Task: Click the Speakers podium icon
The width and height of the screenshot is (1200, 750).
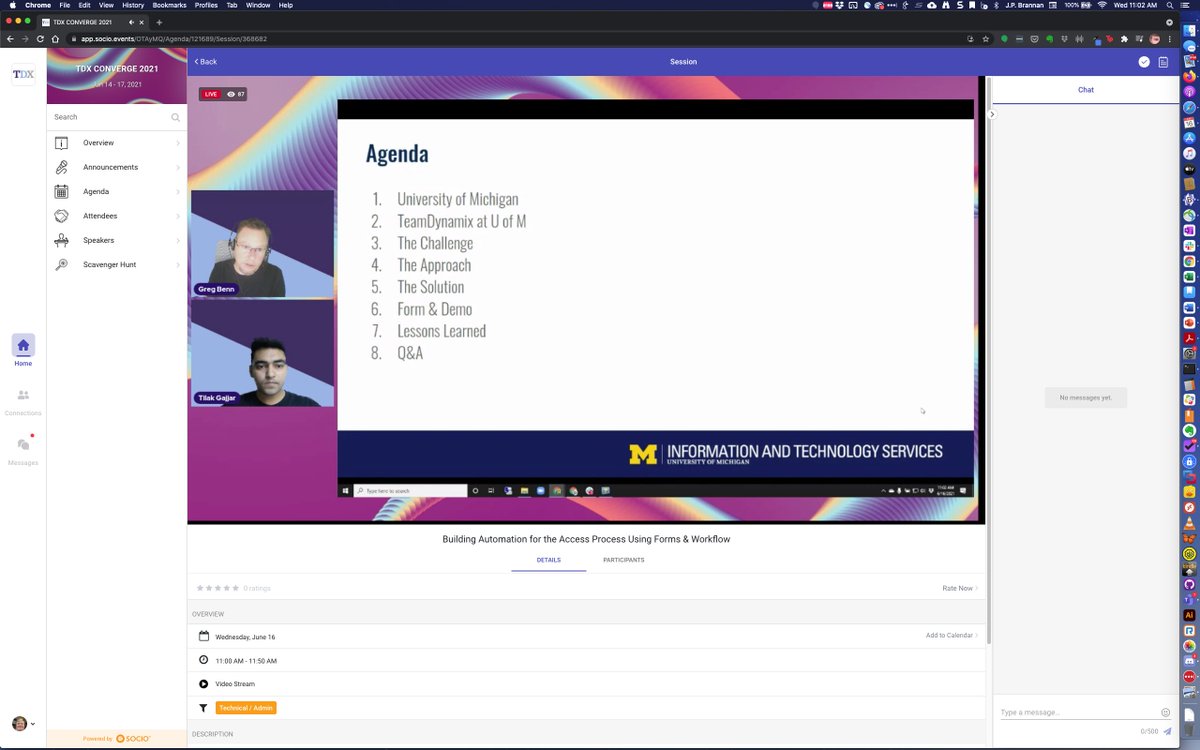Action: [x=61, y=240]
